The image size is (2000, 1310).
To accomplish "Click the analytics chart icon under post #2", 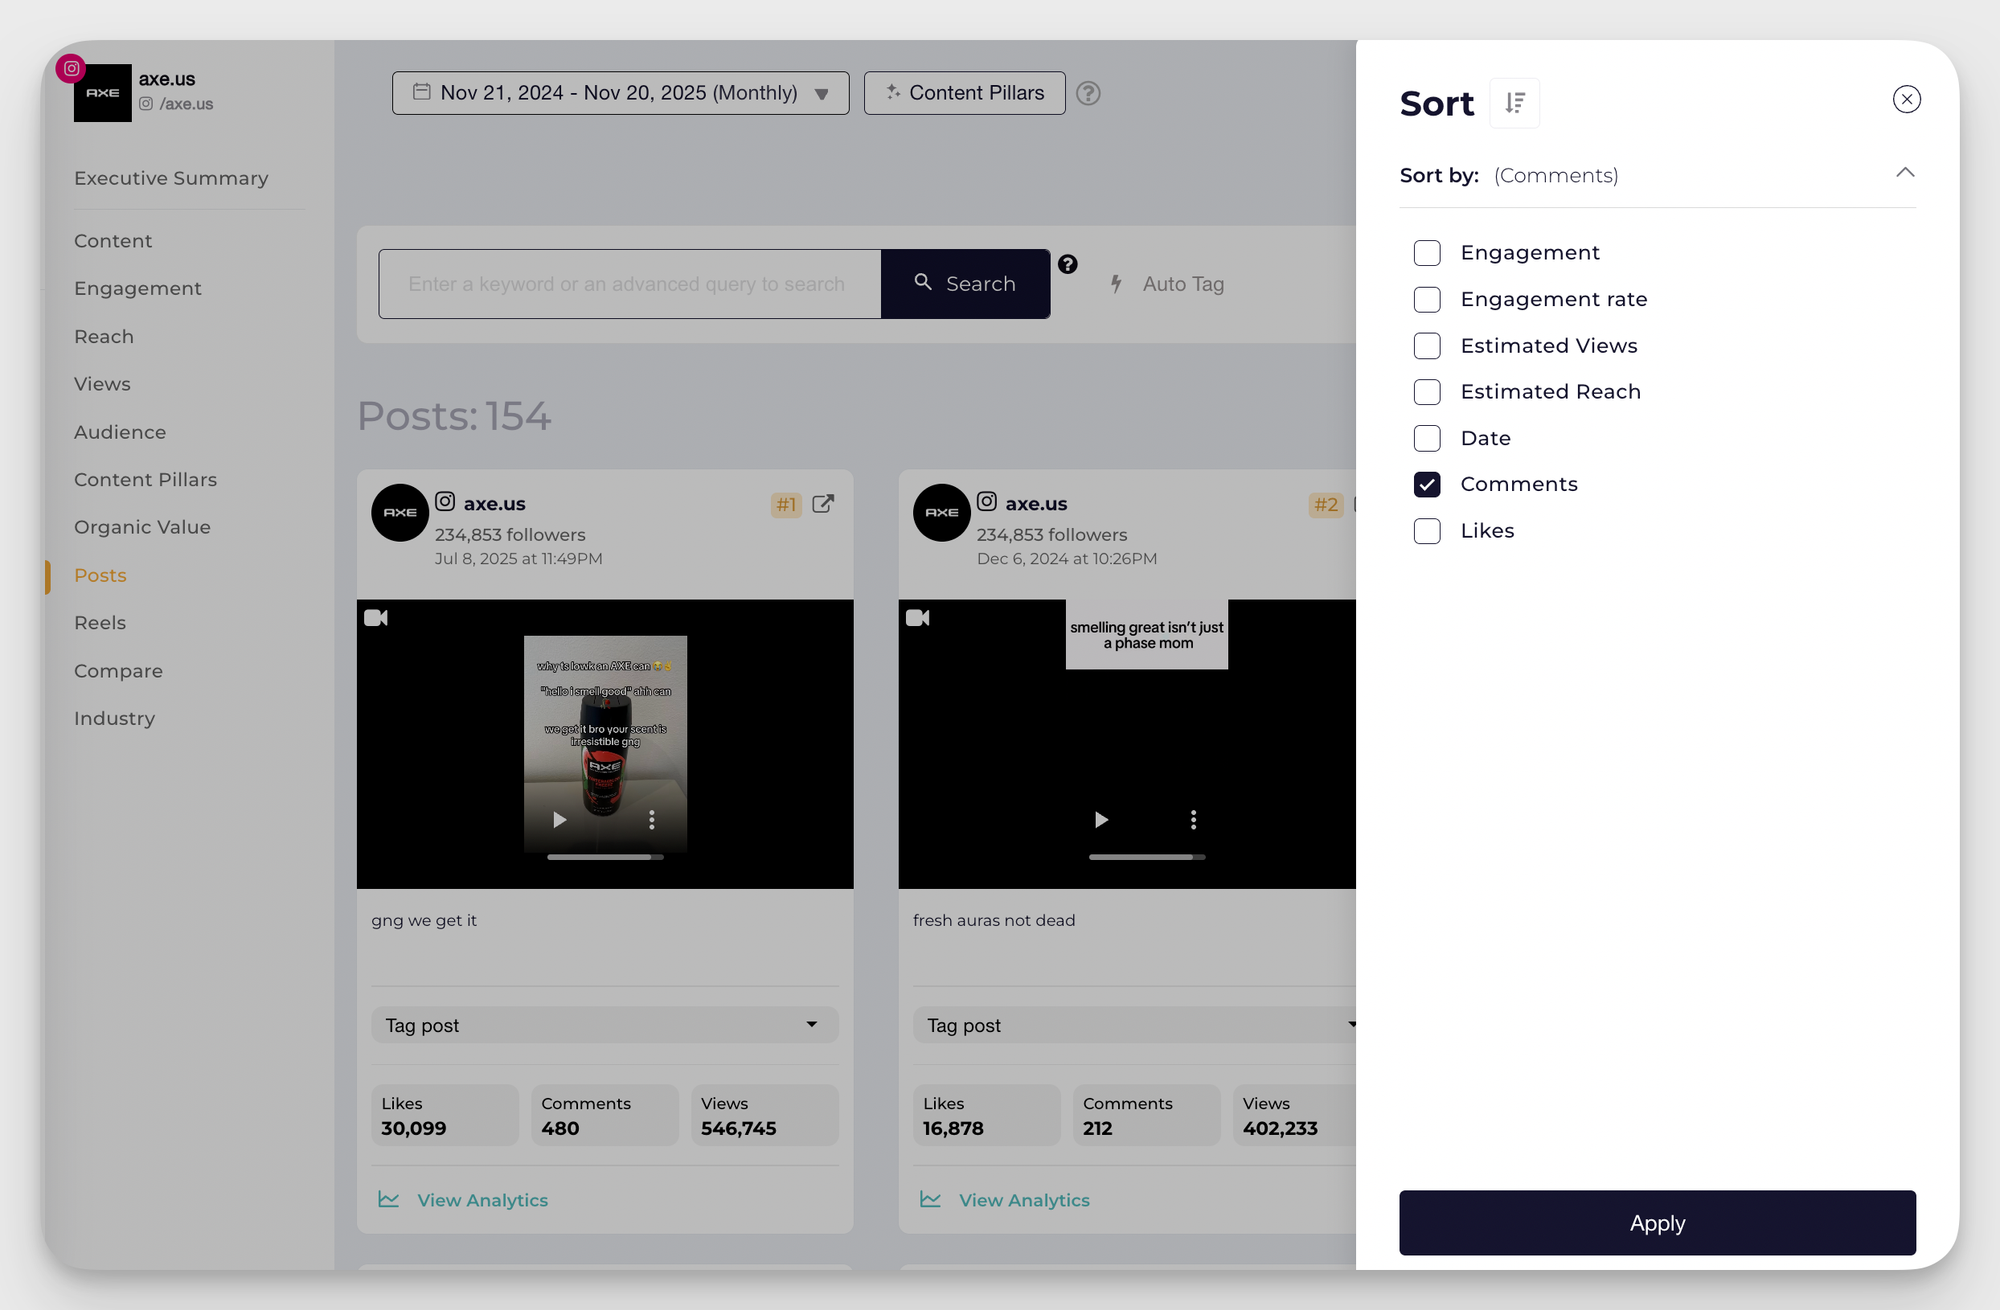I will pos(931,1198).
